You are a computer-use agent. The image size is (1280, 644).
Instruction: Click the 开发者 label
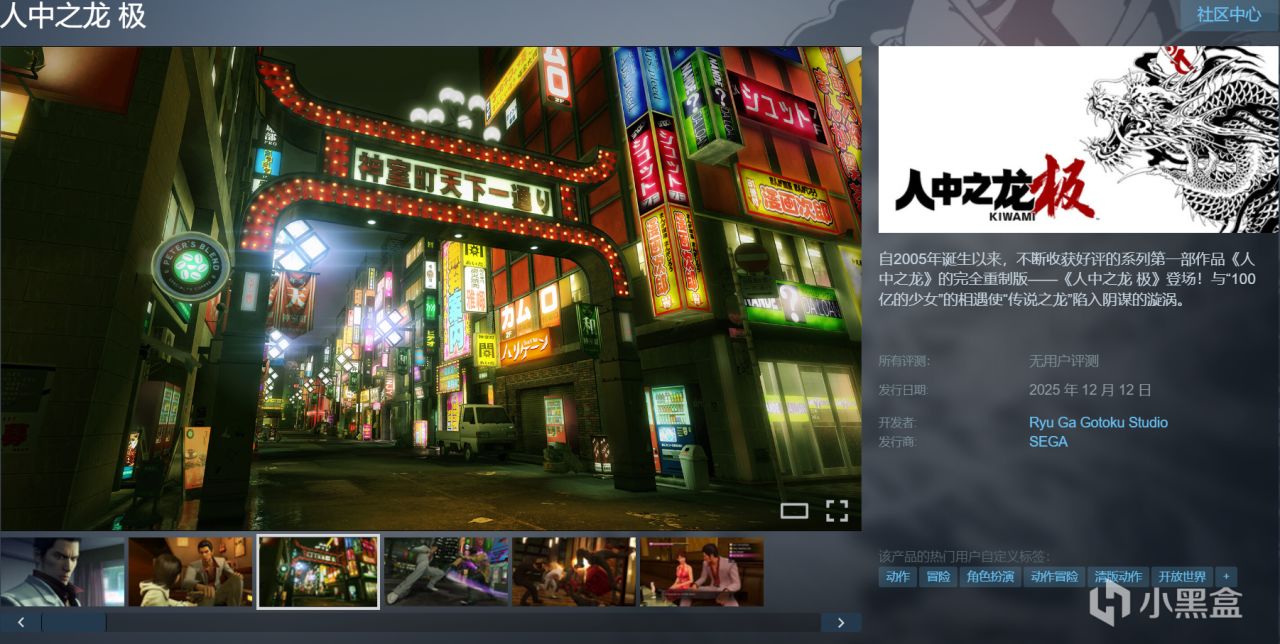click(x=897, y=423)
